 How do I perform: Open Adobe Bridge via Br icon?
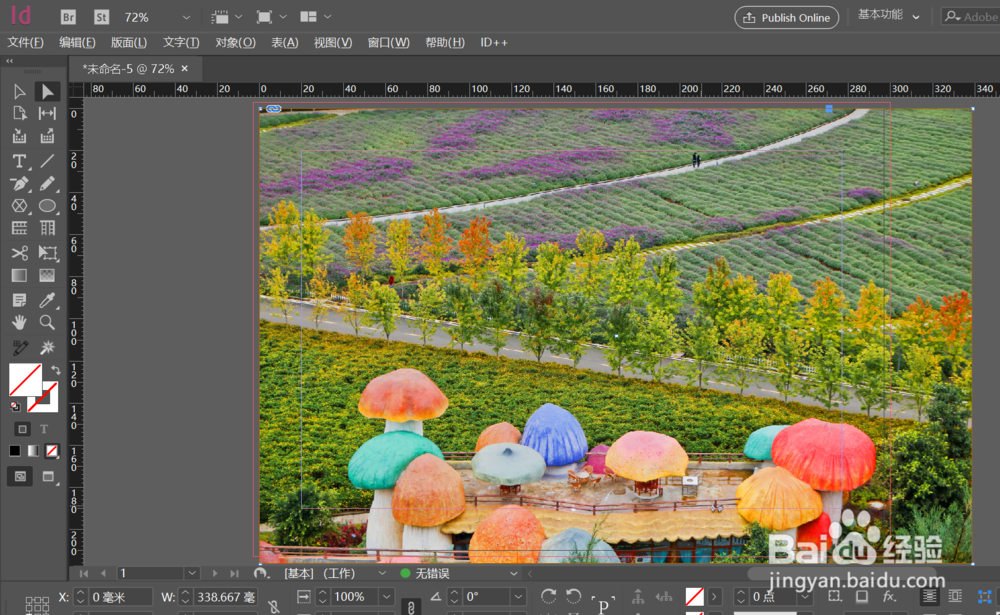[68, 17]
